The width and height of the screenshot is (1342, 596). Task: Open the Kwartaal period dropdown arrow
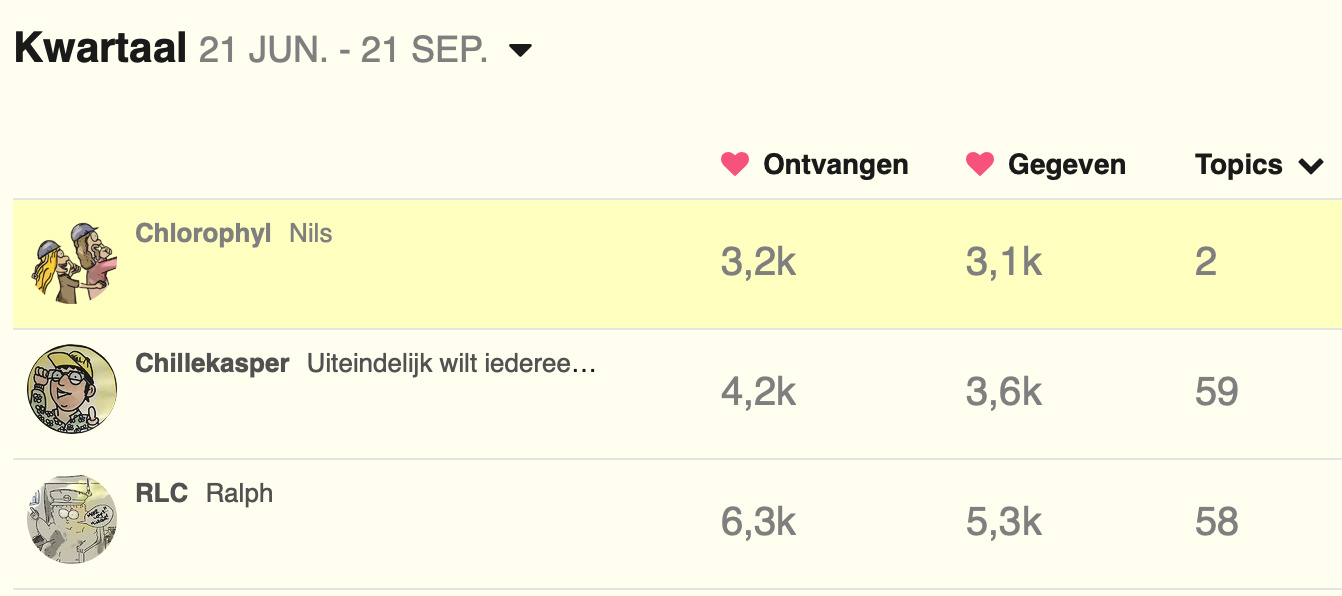click(x=520, y=50)
